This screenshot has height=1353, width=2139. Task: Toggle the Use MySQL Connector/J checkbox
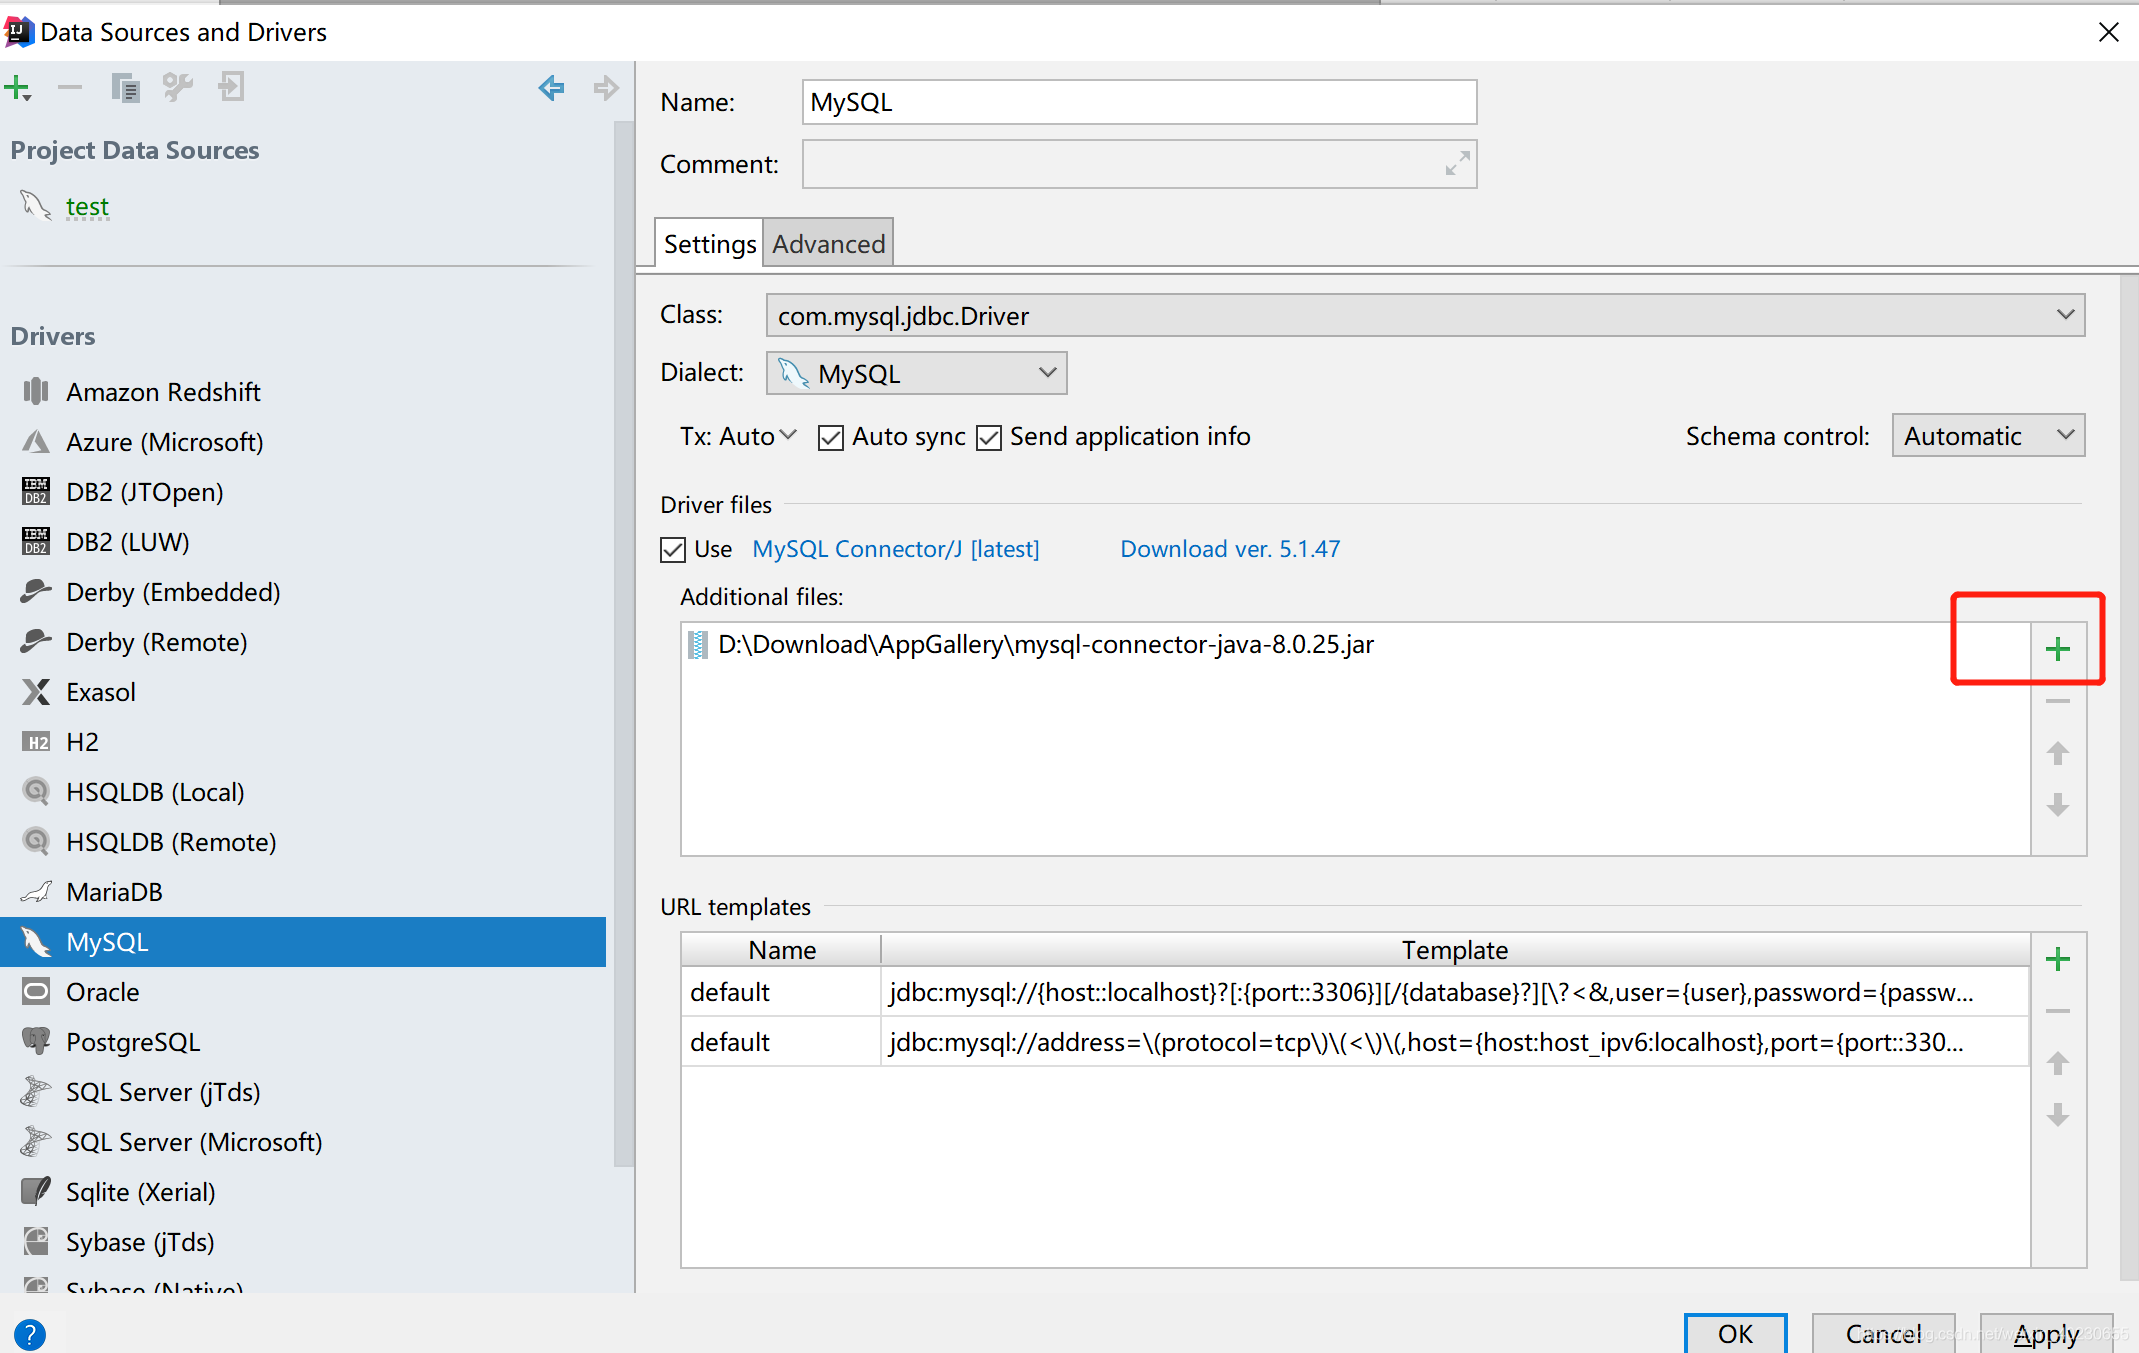pyautogui.click(x=673, y=550)
